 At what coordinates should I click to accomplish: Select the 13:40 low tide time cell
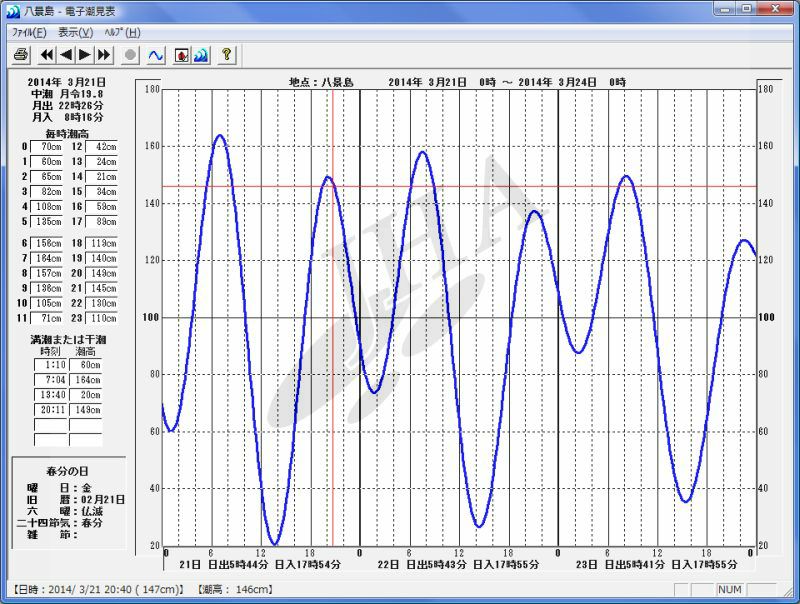51,395
